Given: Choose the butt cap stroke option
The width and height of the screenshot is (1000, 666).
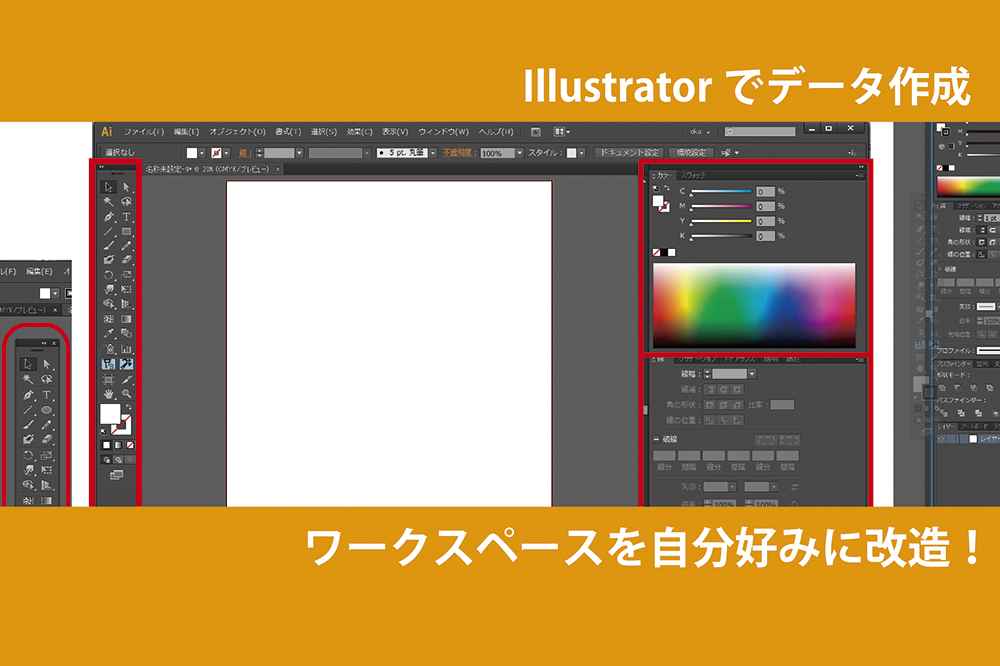Looking at the screenshot, I should pyautogui.click(x=710, y=389).
